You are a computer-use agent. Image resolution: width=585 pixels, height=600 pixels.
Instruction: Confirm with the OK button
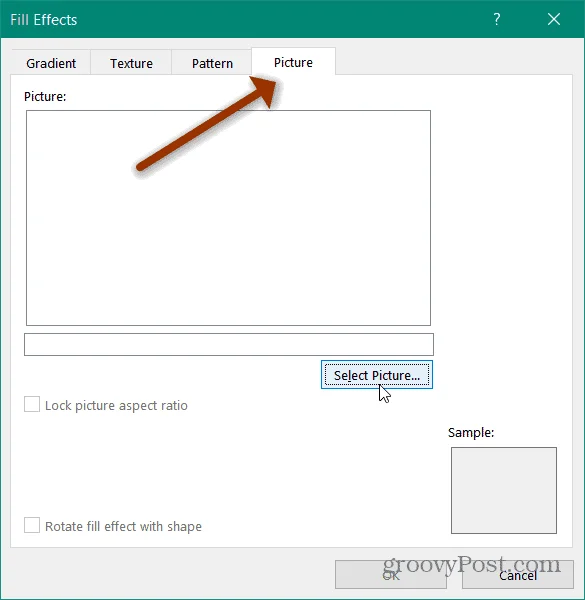[x=391, y=575]
